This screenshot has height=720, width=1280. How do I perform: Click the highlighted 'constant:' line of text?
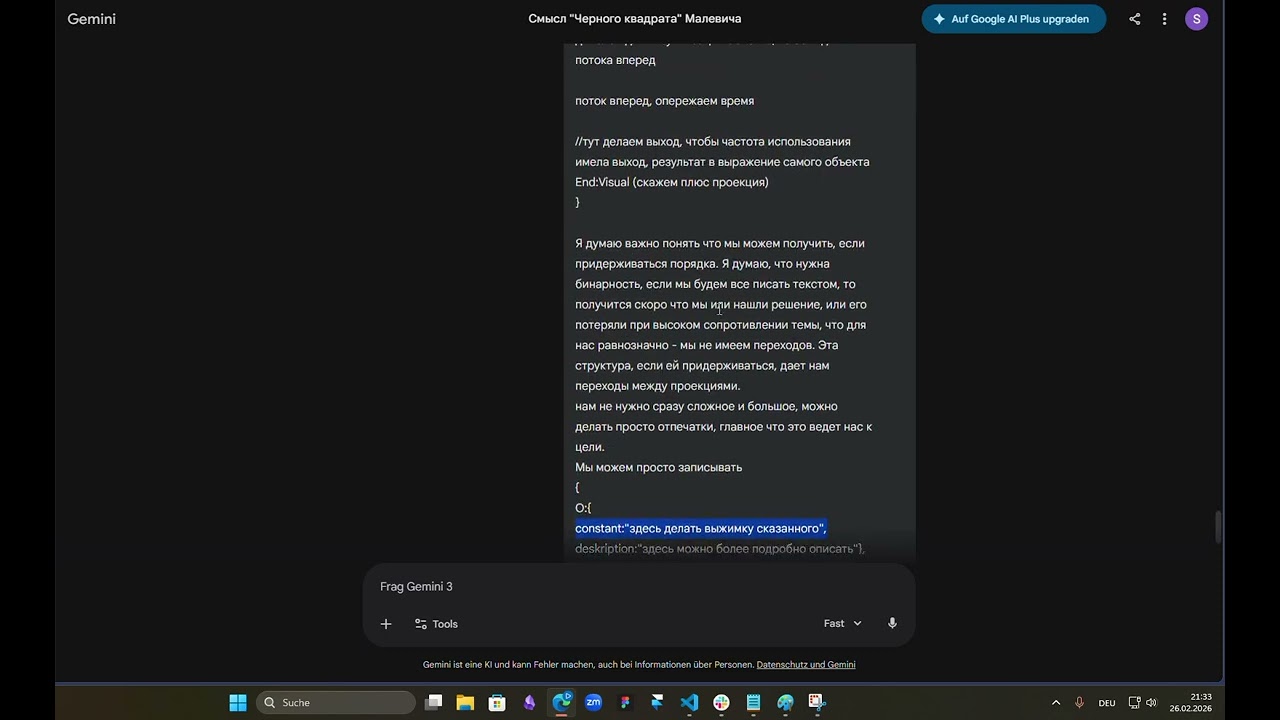click(x=701, y=528)
